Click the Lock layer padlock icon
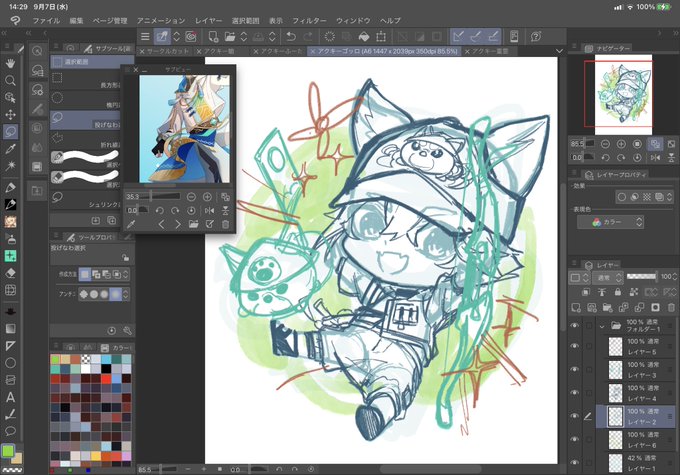Image resolution: width=680 pixels, height=475 pixels. point(618,292)
